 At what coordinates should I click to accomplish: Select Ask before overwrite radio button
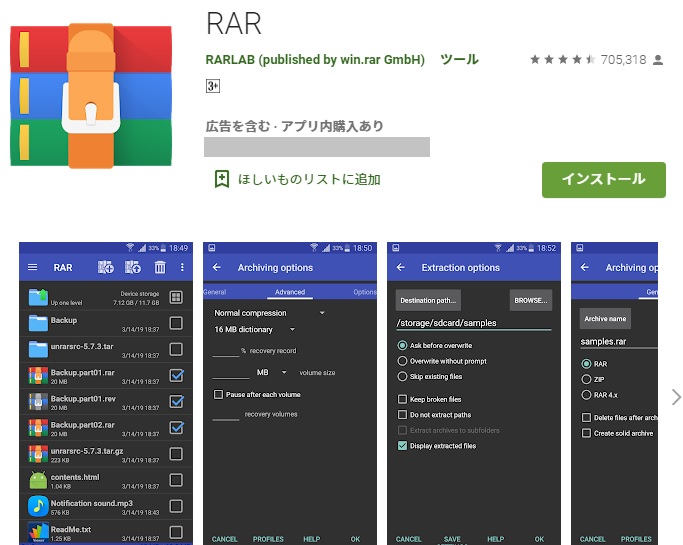402,345
